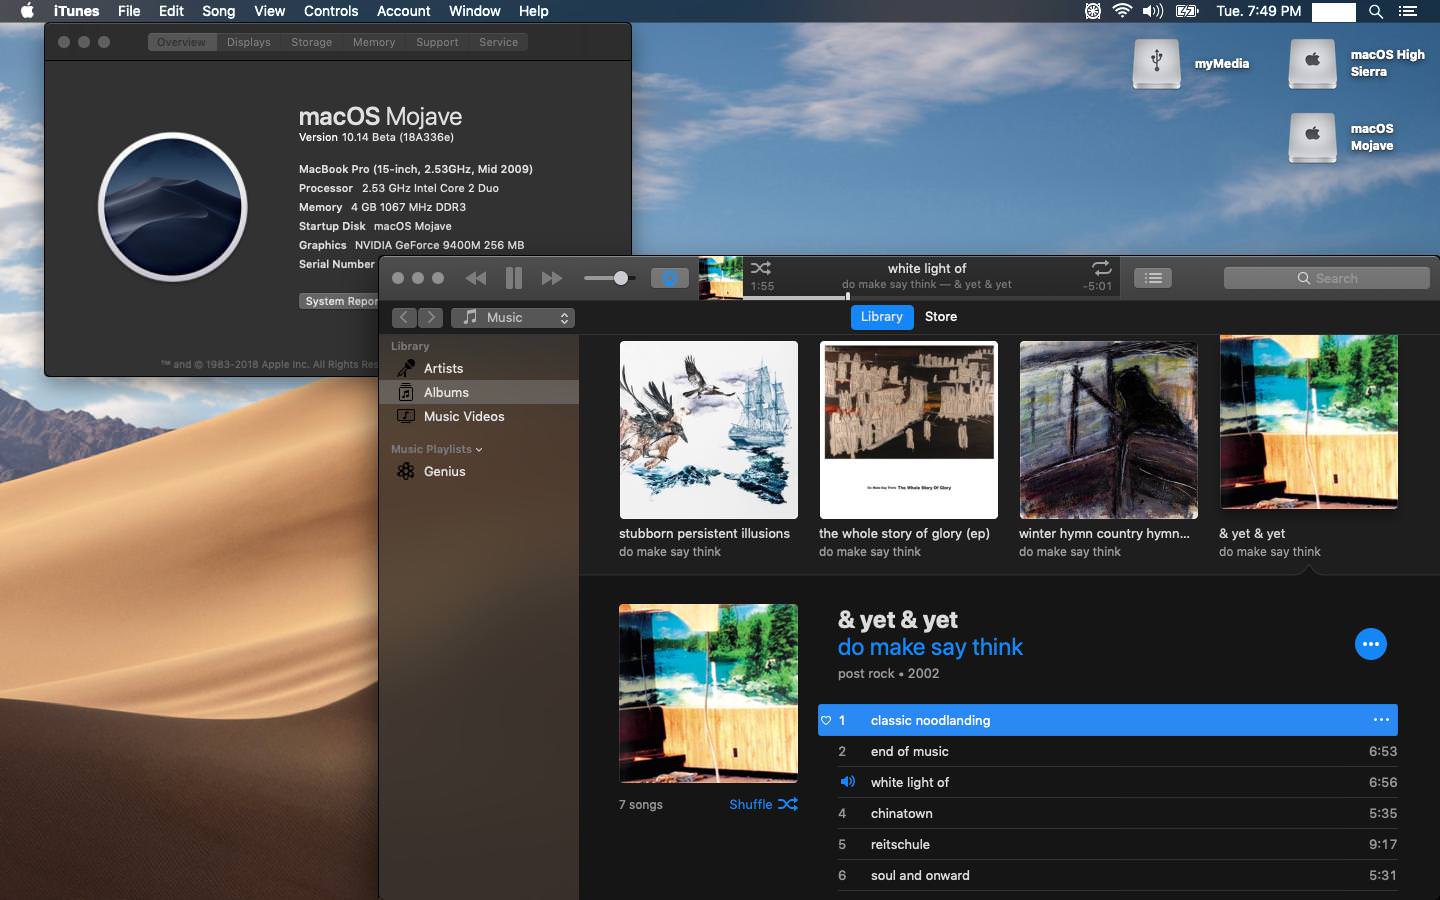Open the iTunes menu

(76, 11)
